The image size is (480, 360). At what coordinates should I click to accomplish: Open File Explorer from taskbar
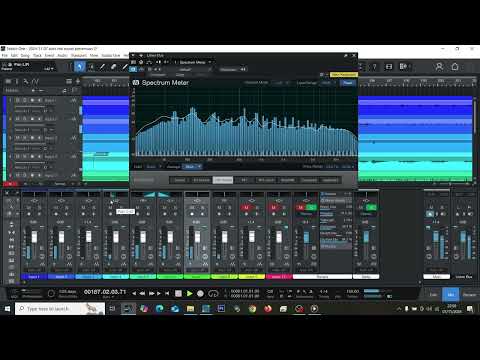pyautogui.click(x=190, y=309)
